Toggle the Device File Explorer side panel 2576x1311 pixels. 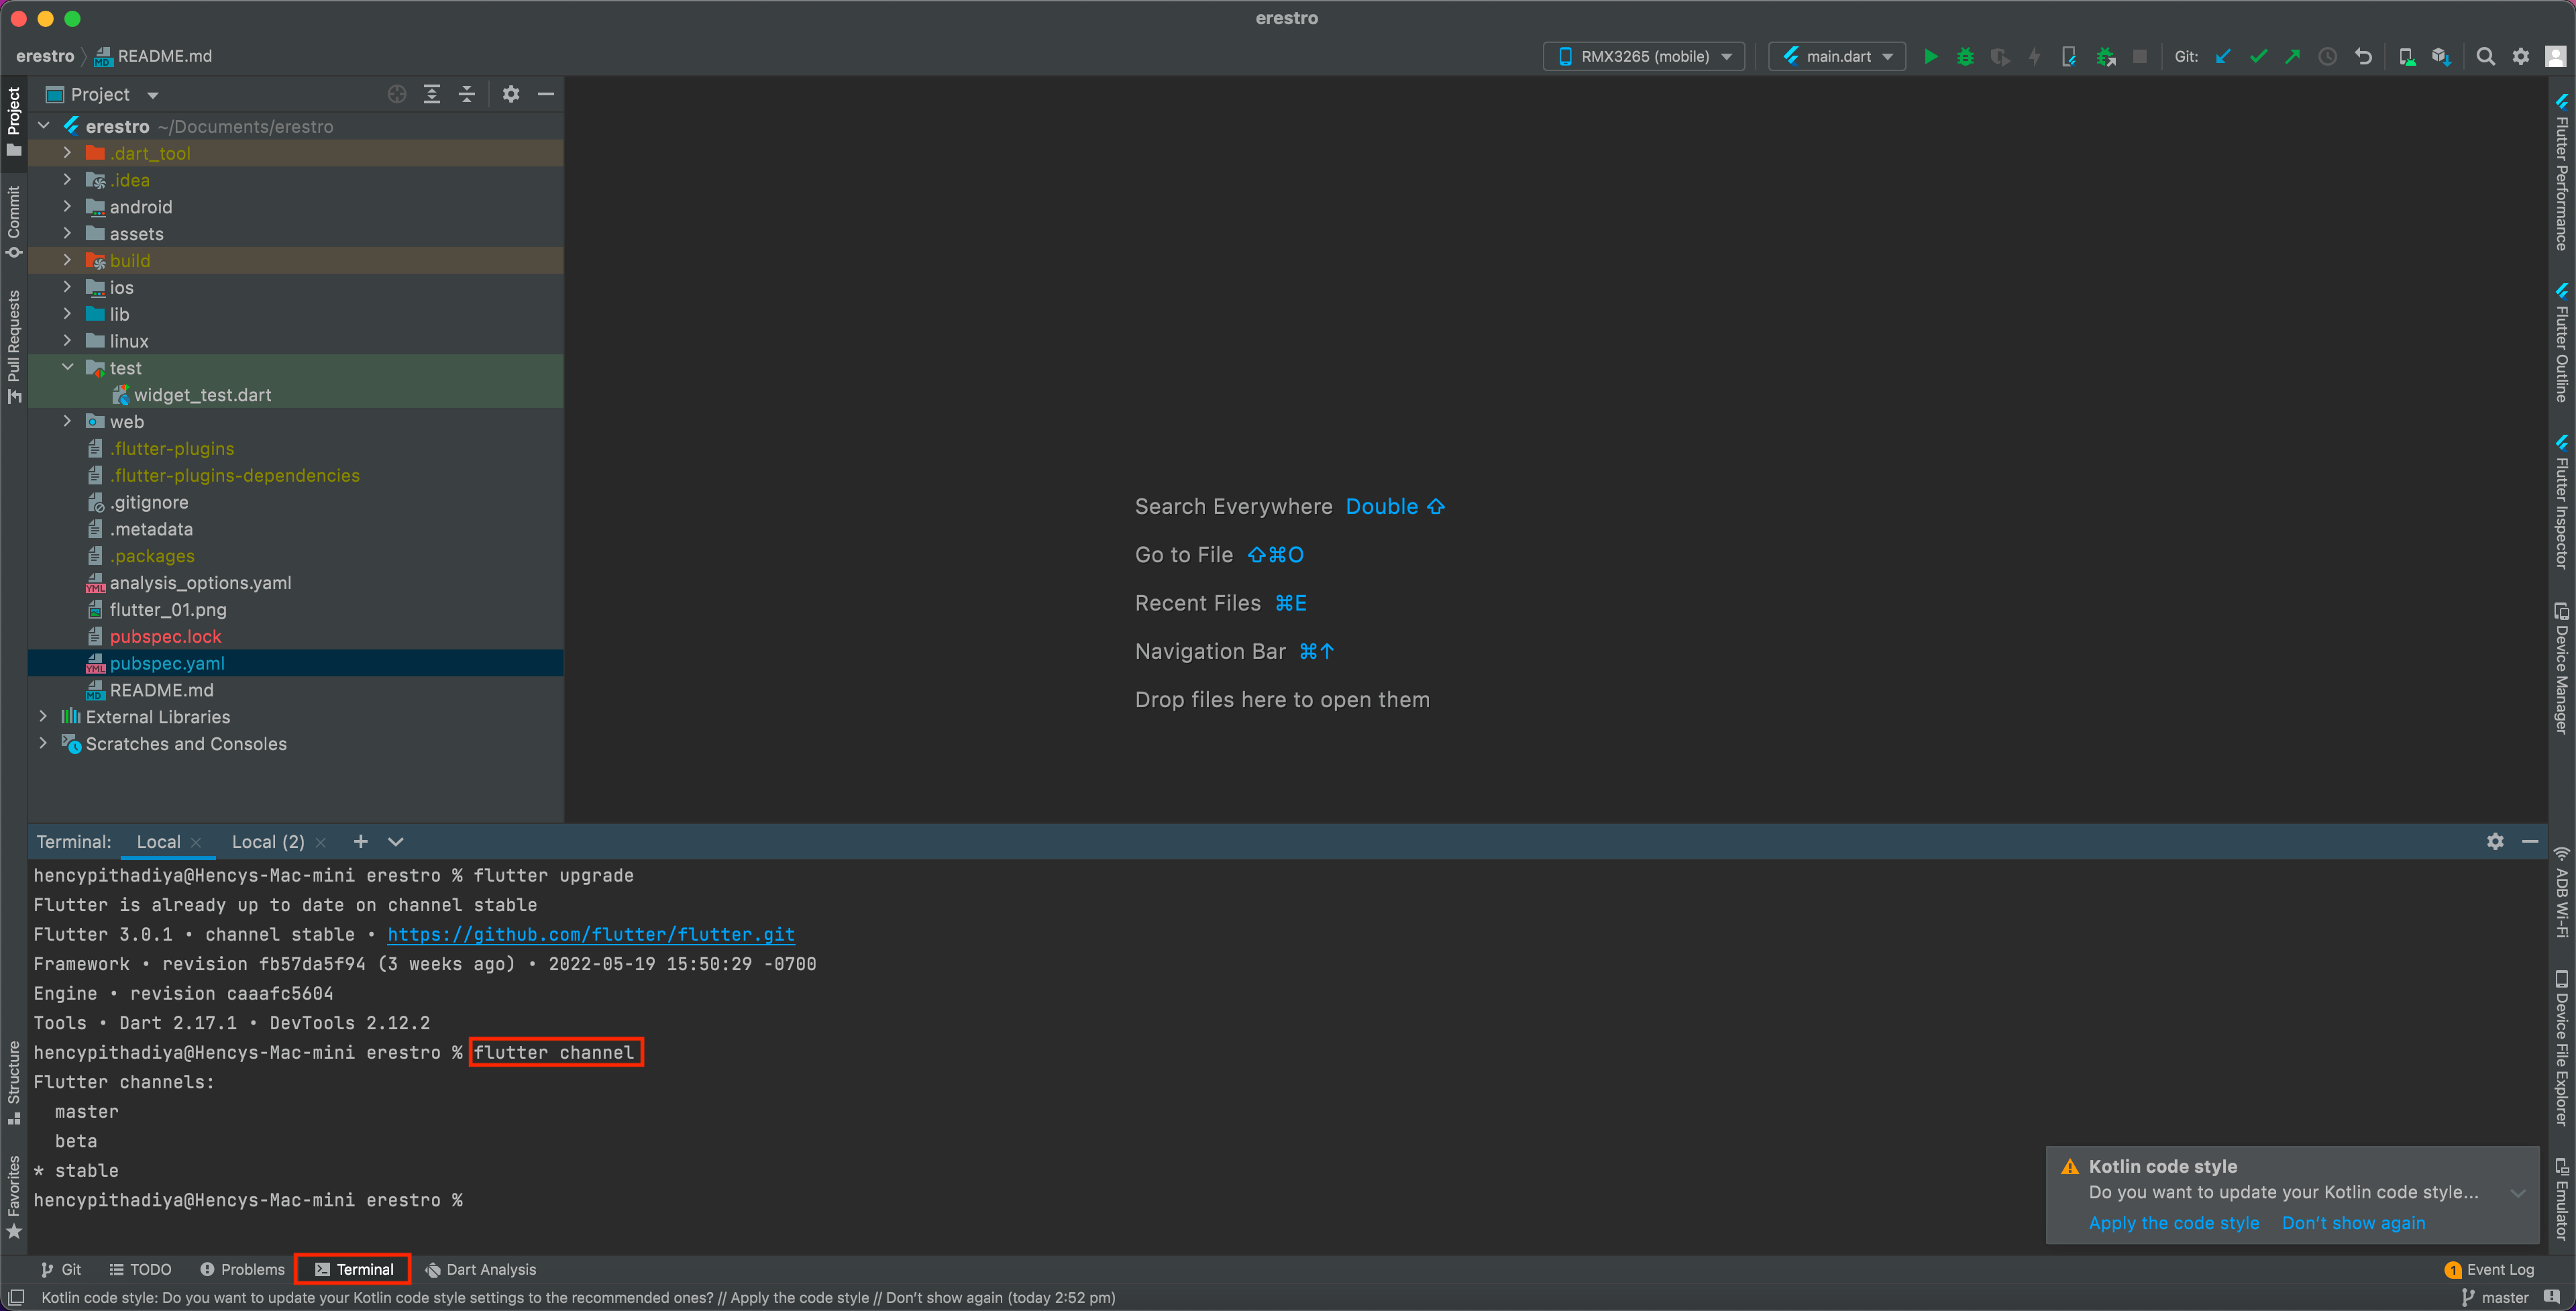pos(2561,1048)
